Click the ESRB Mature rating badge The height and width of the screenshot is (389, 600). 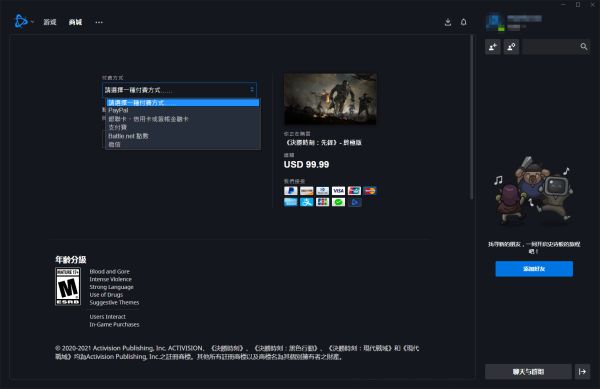(68, 286)
